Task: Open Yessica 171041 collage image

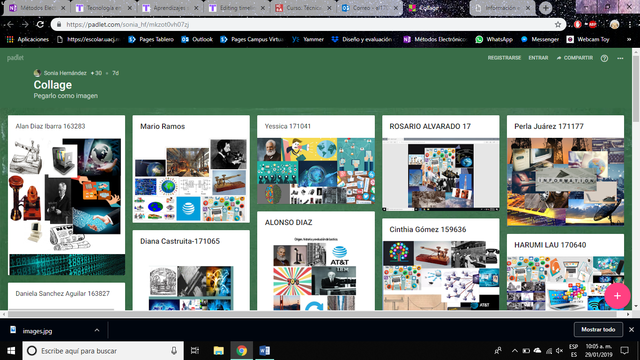Action: [316, 171]
